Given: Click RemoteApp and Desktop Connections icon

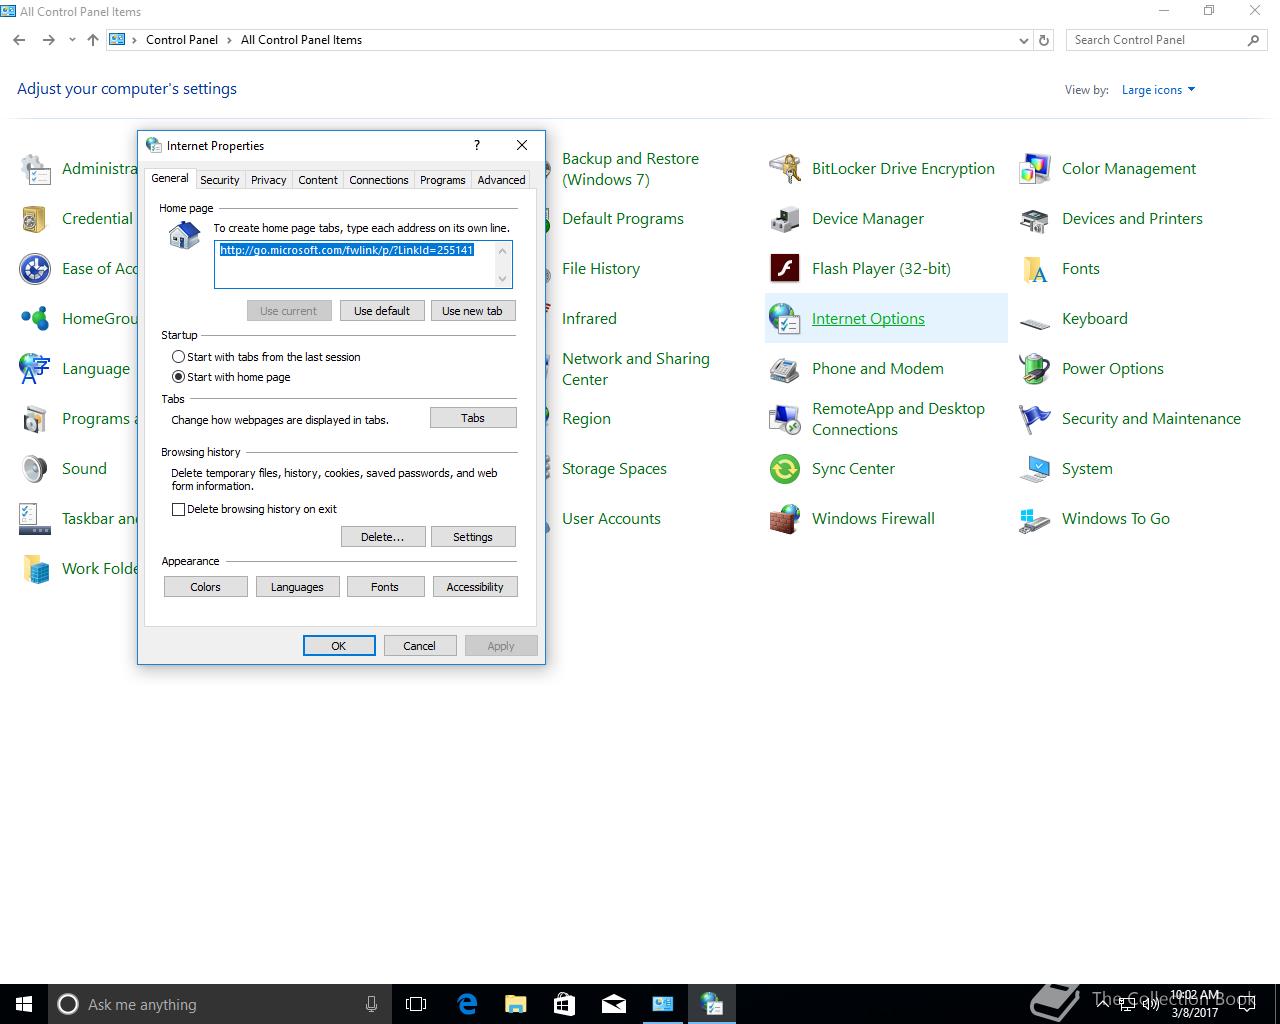Looking at the screenshot, I should (785, 419).
